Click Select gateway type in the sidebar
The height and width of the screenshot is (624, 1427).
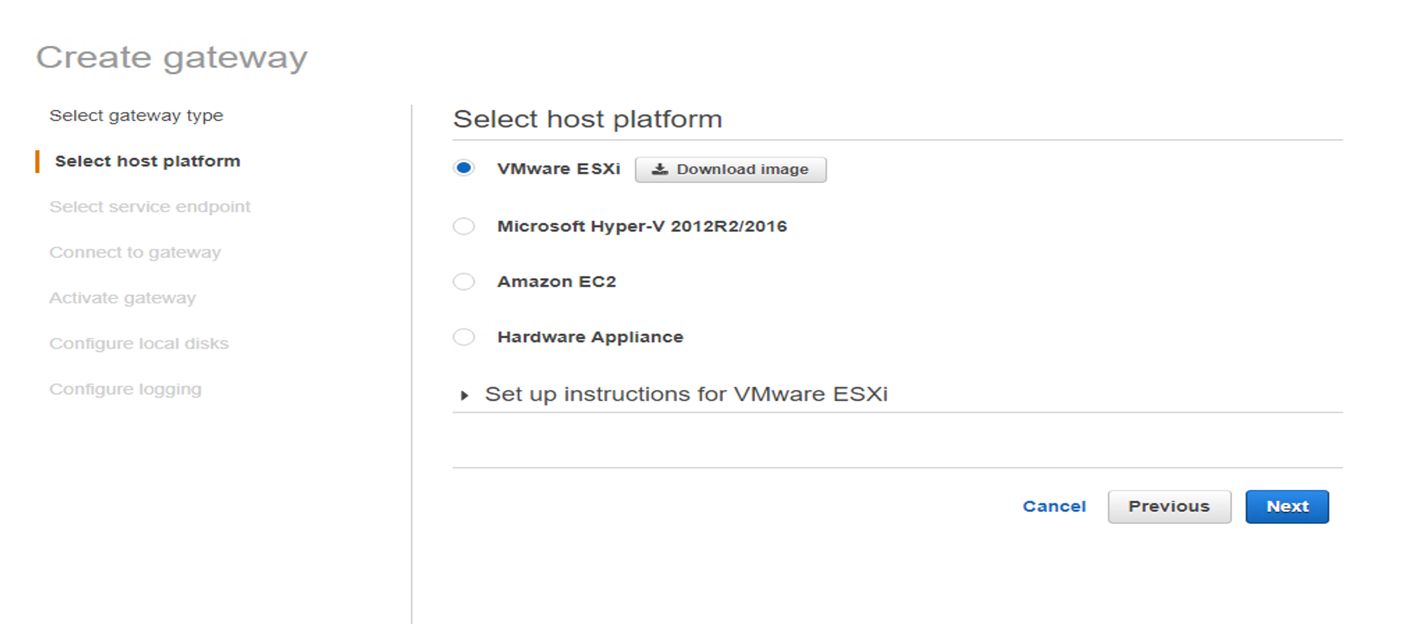click(x=135, y=115)
